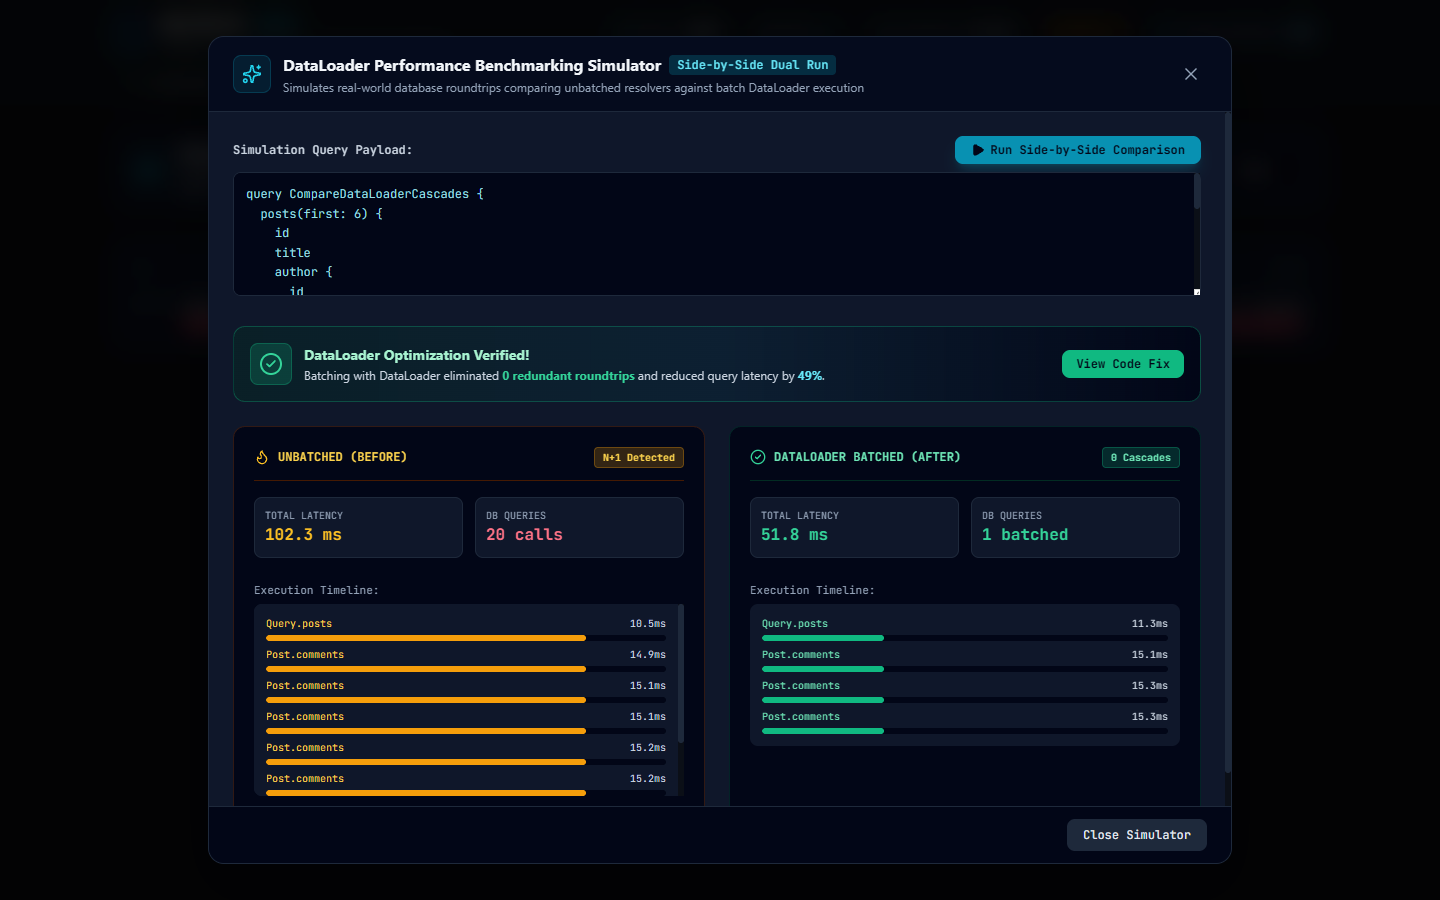Screen dimensions: 1440x900
Task: Click the unbatched Execution Timeline label
Action: (x=316, y=591)
